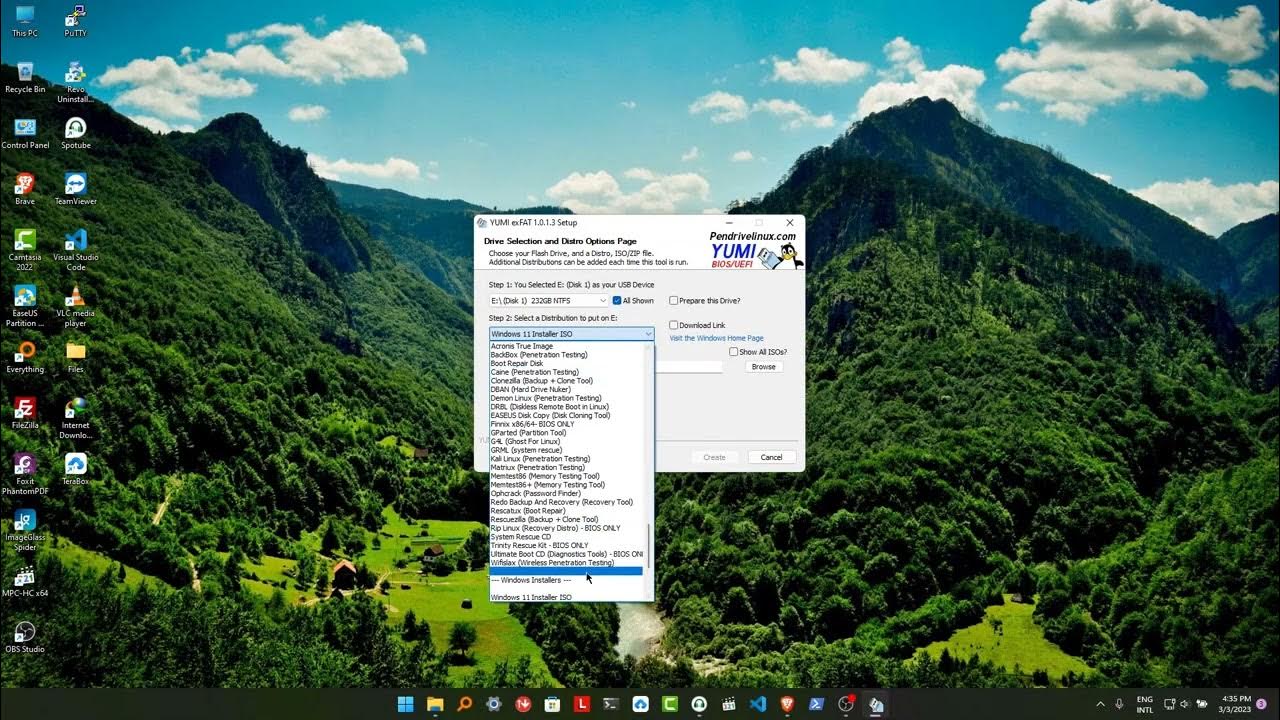Image resolution: width=1280 pixels, height=720 pixels.
Task: Click the ISO path input field
Action: pyautogui.click(x=688, y=367)
